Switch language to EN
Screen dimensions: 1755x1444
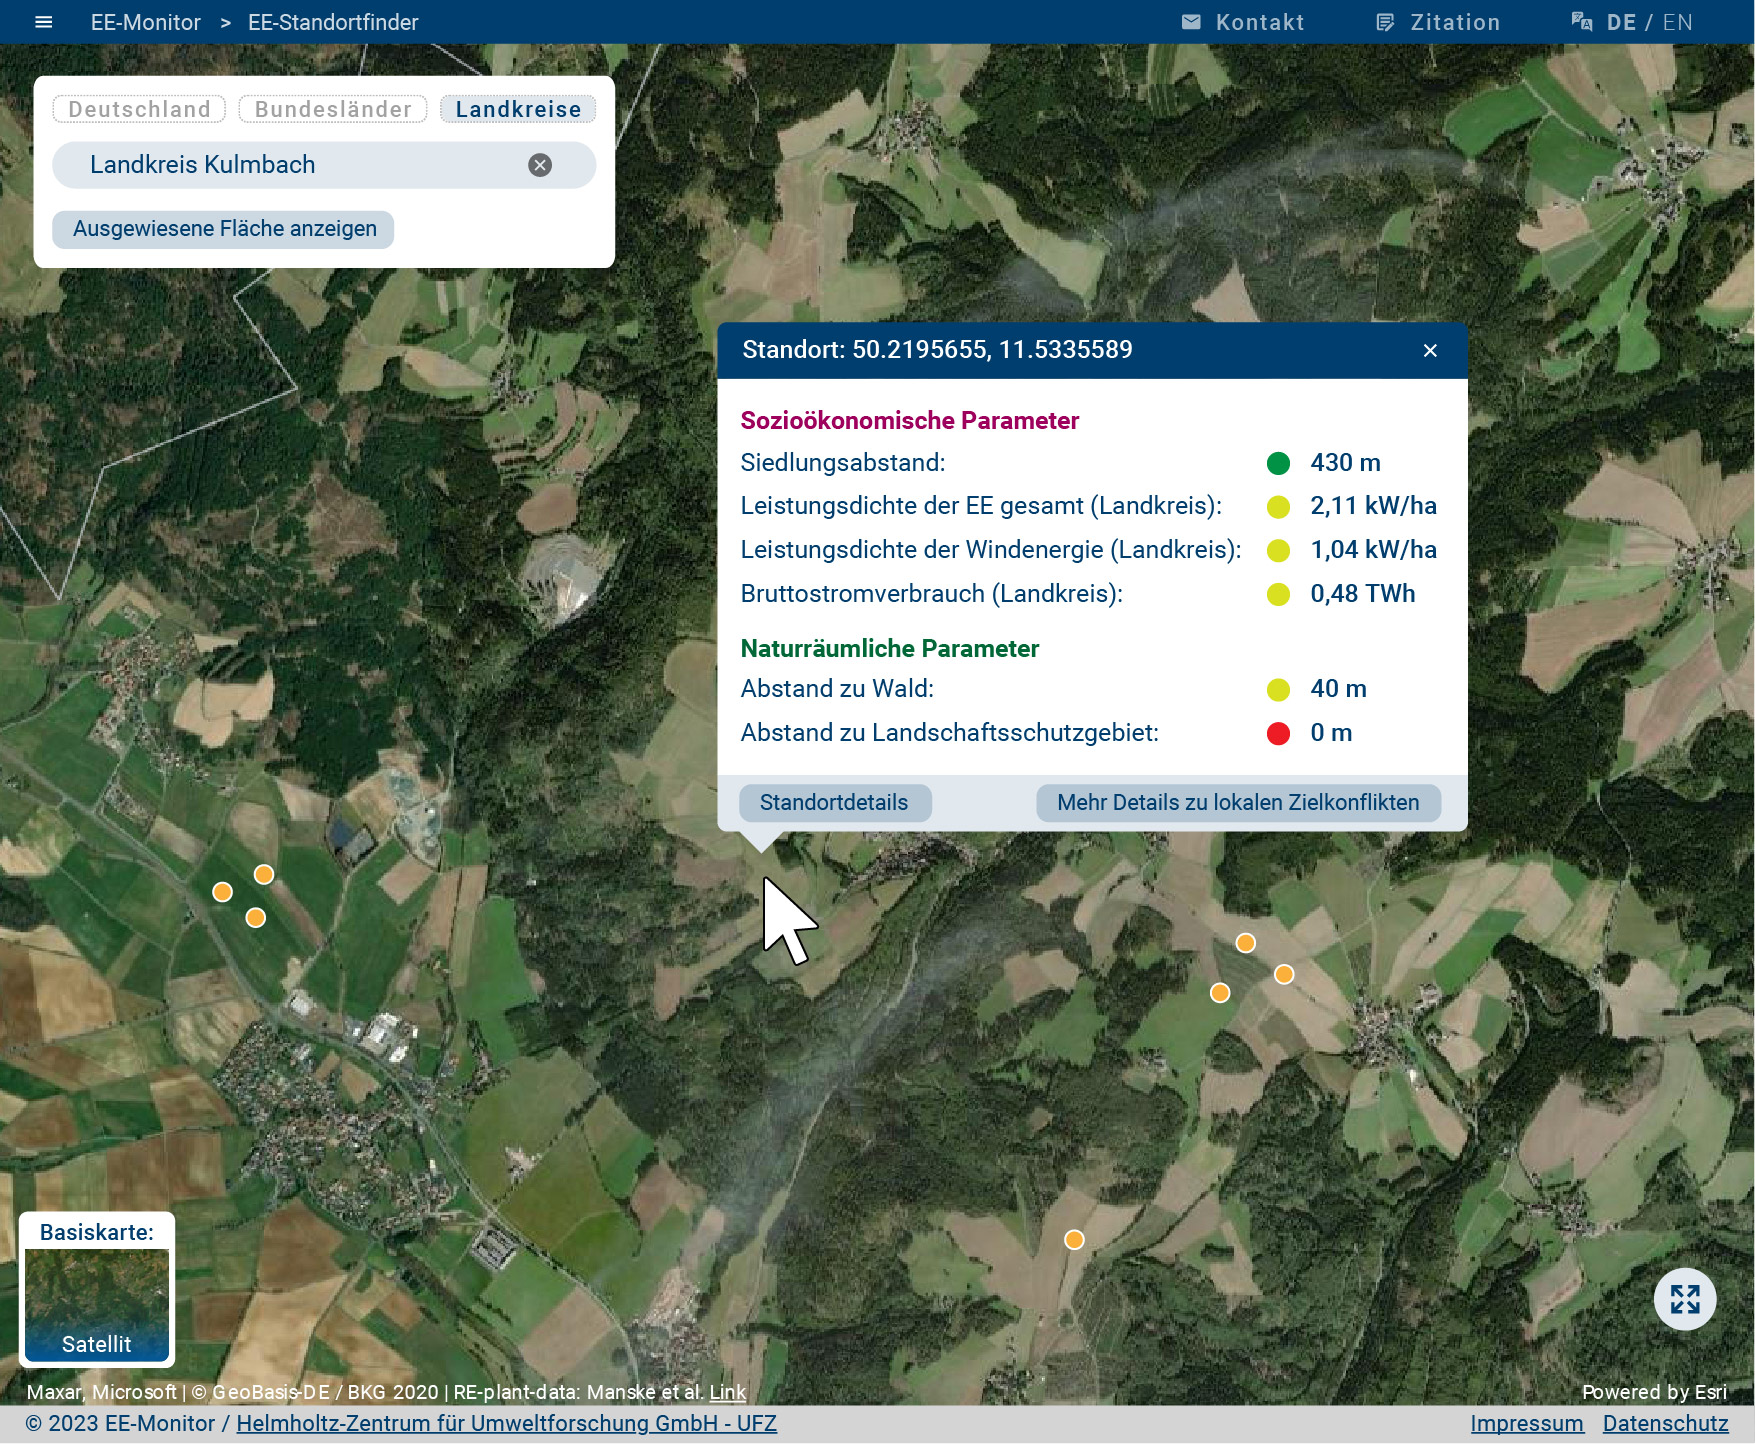coord(1678,22)
